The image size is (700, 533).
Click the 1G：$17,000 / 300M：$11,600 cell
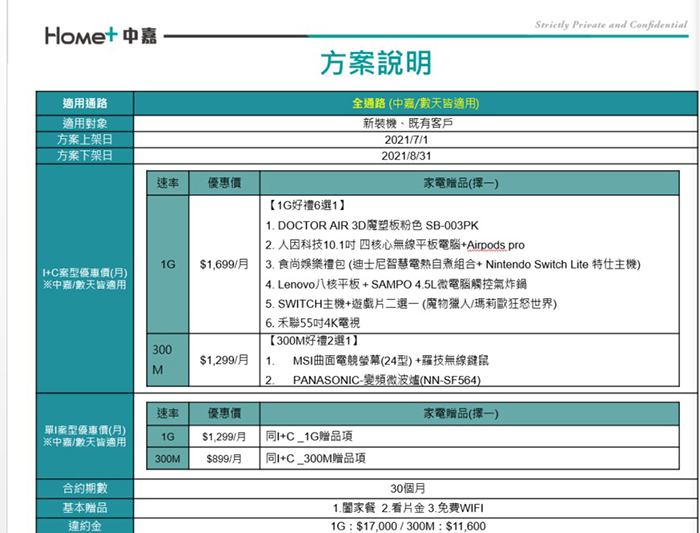tap(415, 526)
